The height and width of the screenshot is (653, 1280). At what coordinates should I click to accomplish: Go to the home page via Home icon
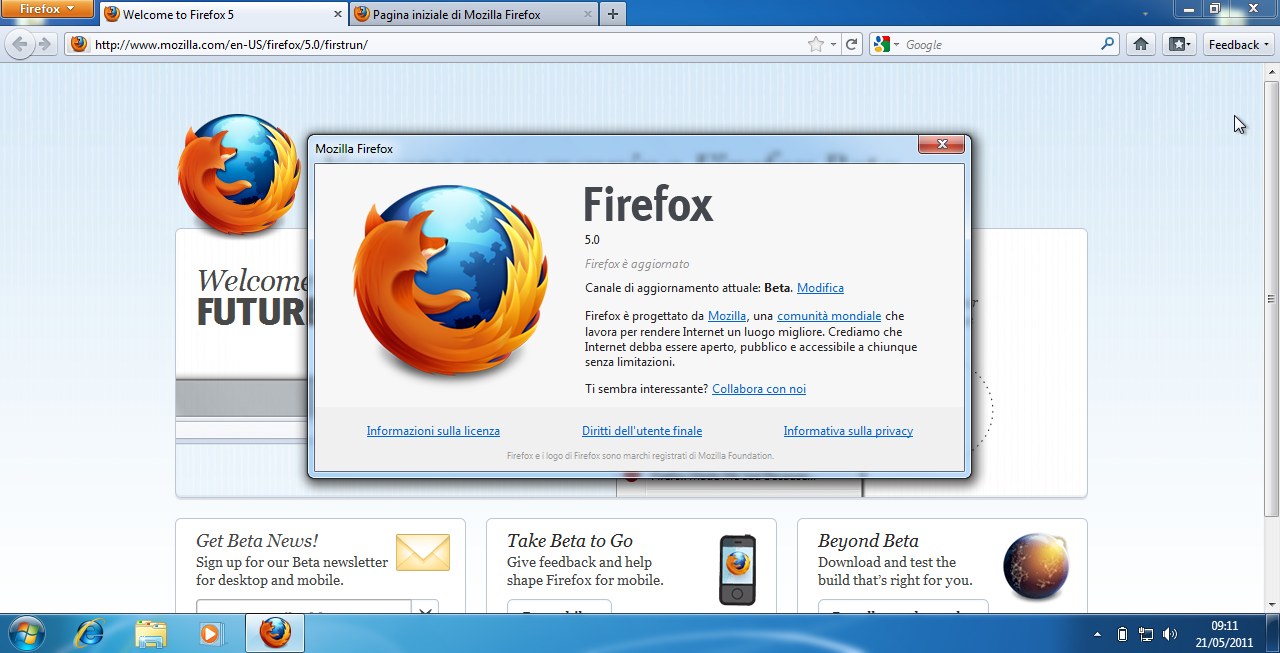pos(1140,44)
